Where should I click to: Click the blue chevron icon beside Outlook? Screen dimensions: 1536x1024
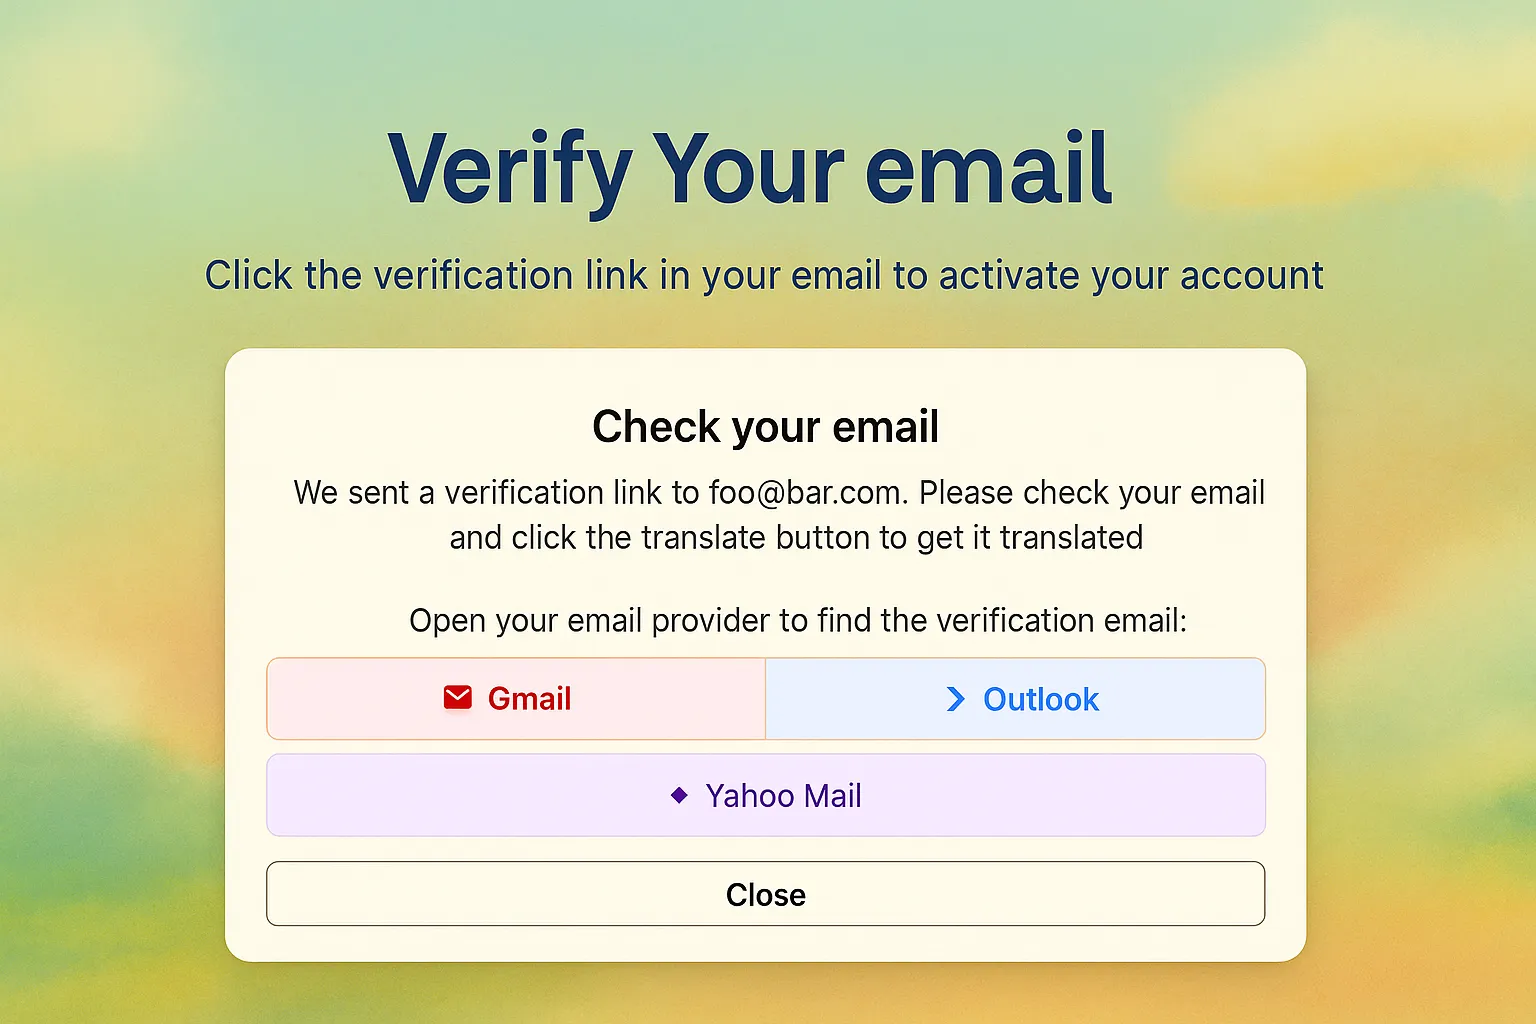click(x=956, y=699)
